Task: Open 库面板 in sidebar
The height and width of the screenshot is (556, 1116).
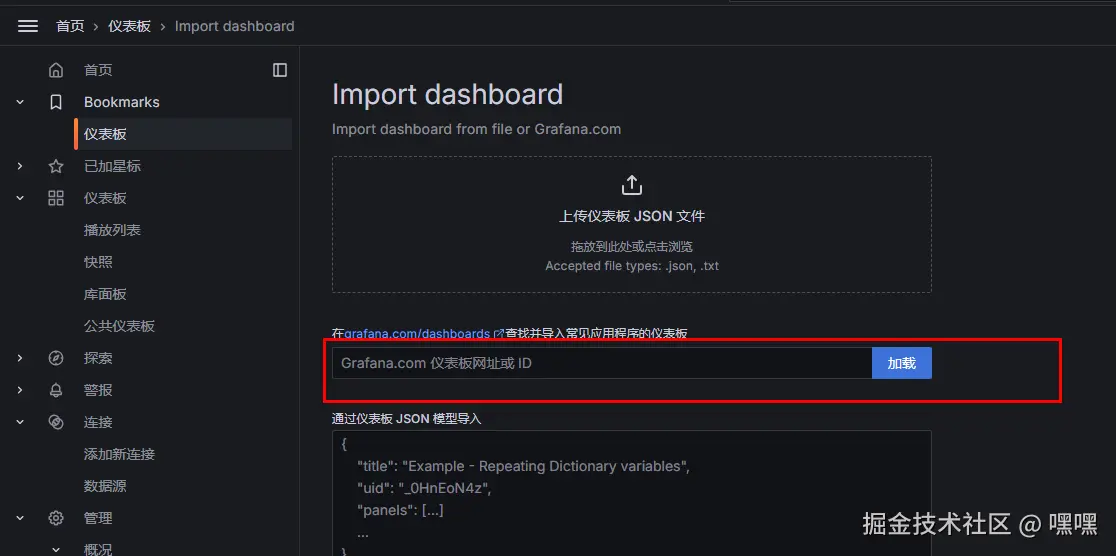Action: point(105,294)
